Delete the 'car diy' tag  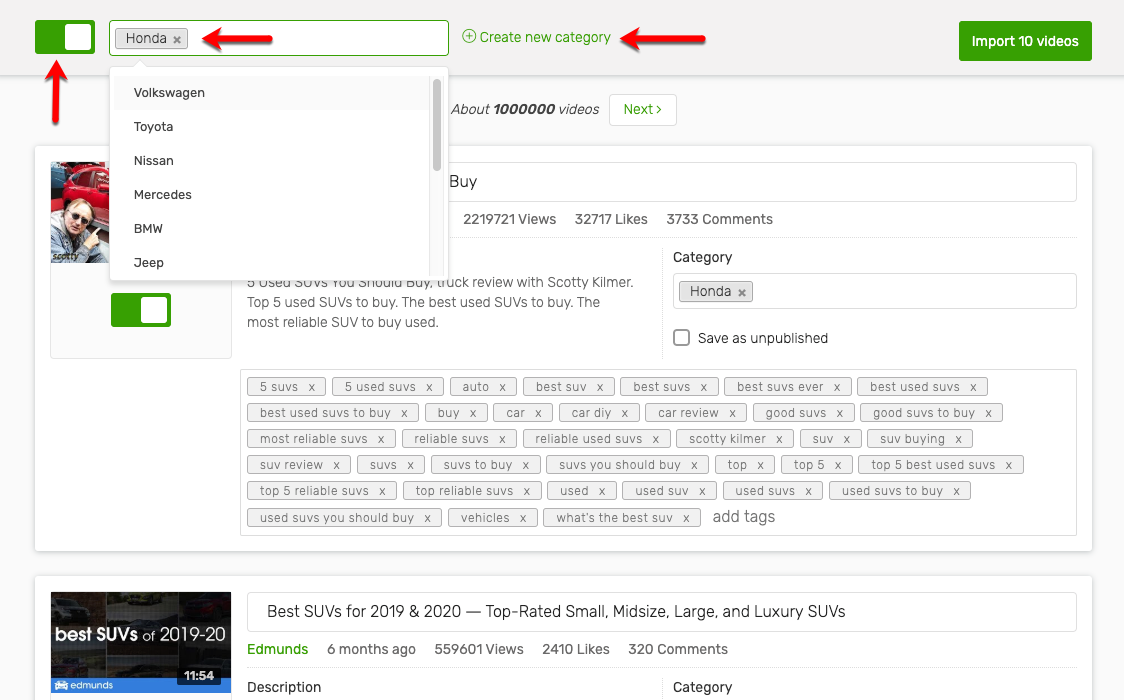625,413
